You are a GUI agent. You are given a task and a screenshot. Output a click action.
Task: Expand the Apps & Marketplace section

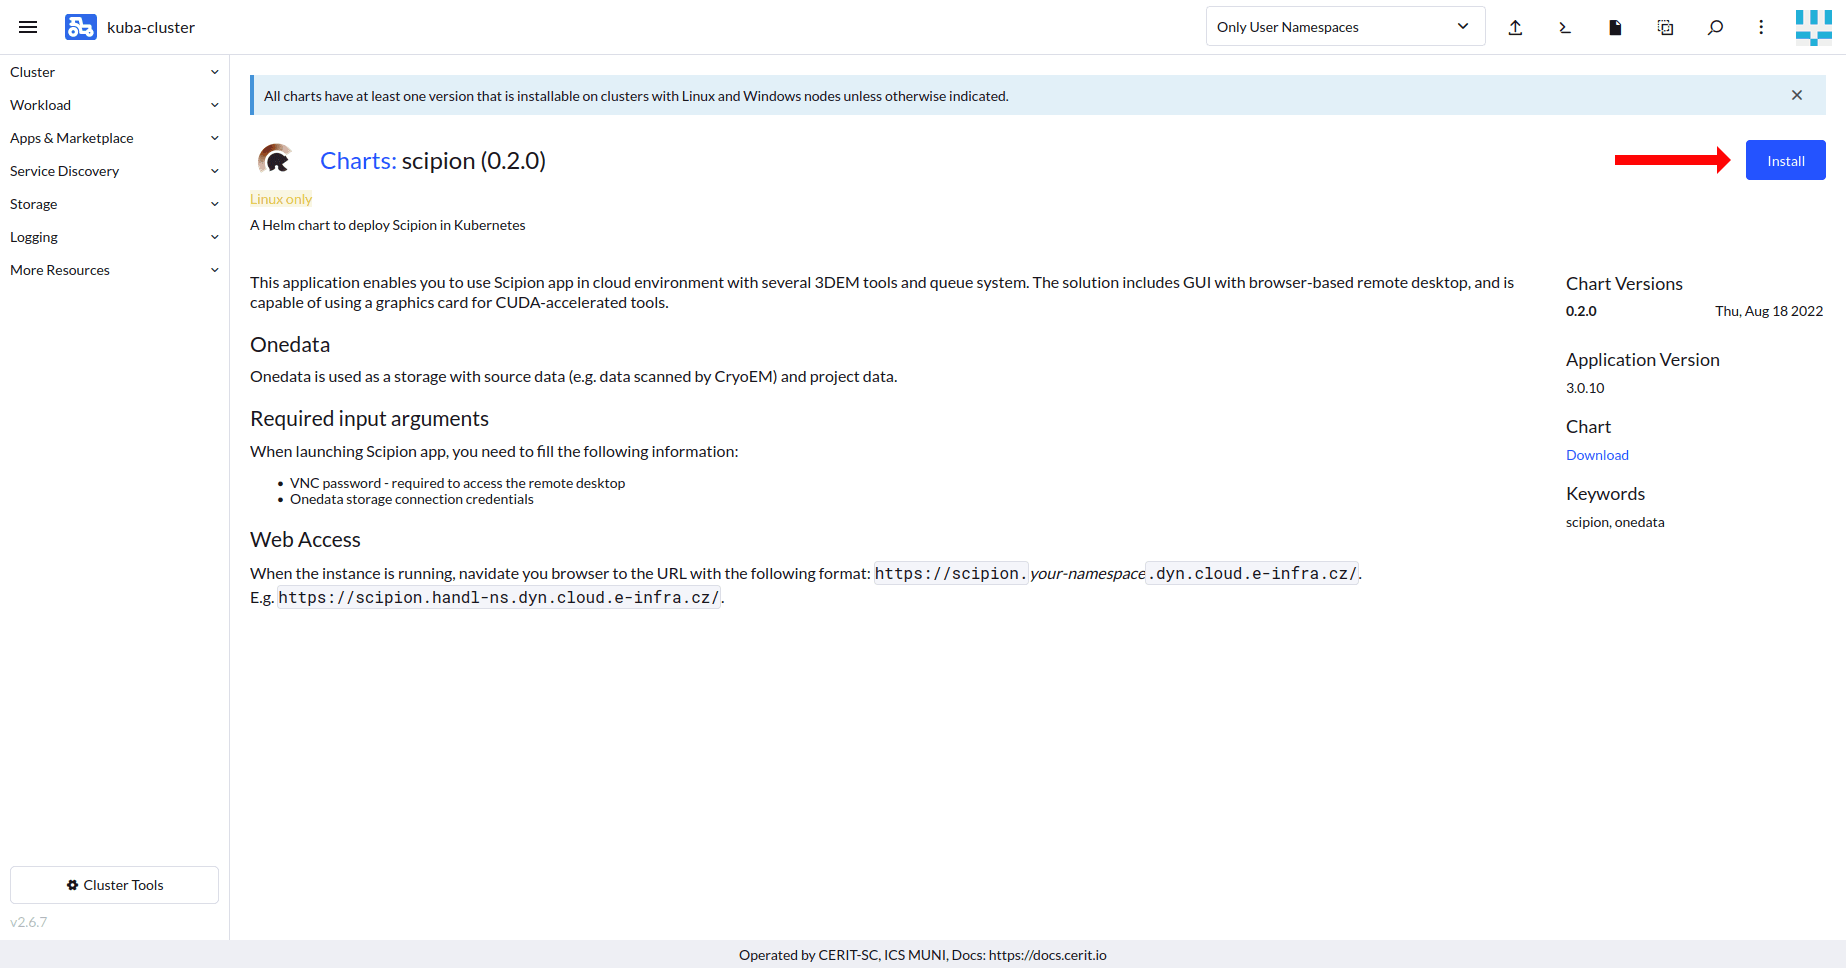coord(214,138)
